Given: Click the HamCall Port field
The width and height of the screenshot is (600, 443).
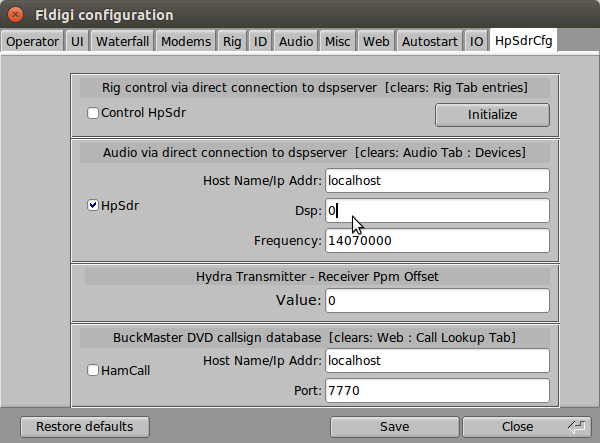Looking at the screenshot, I should click(437, 390).
